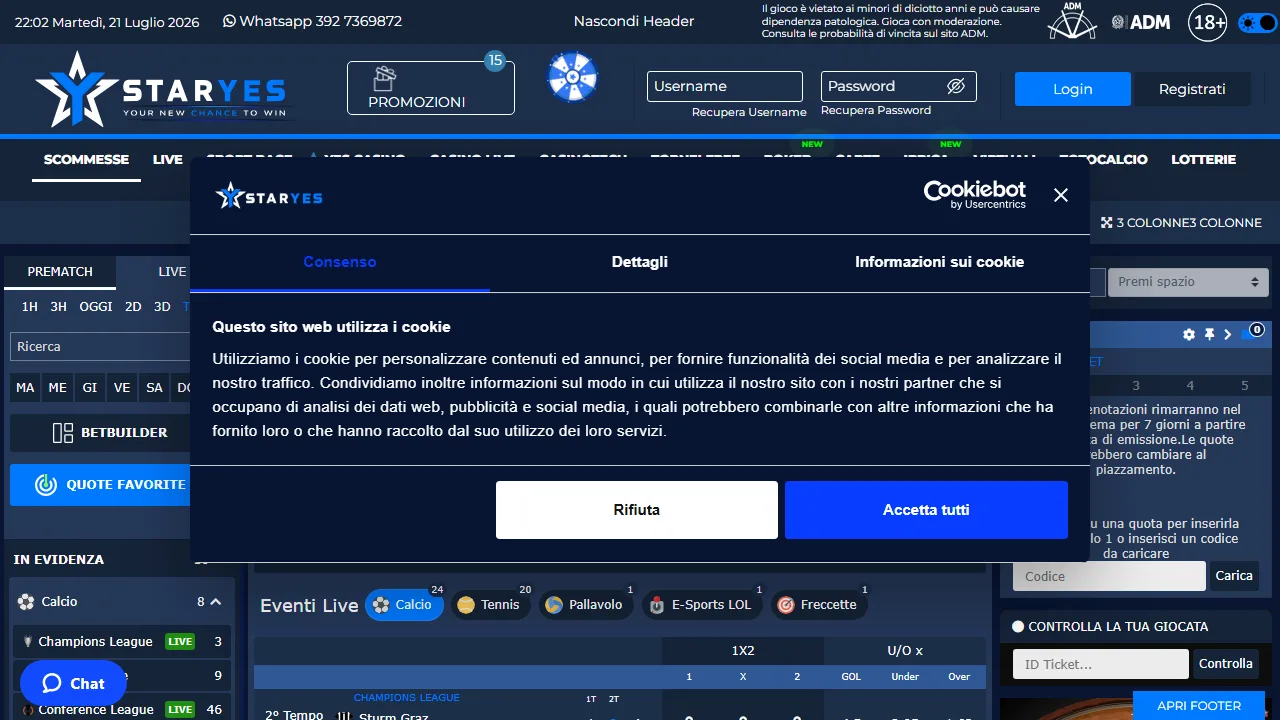The height and width of the screenshot is (720, 1280).
Task: Filter events by OGGI
Action: point(96,307)
